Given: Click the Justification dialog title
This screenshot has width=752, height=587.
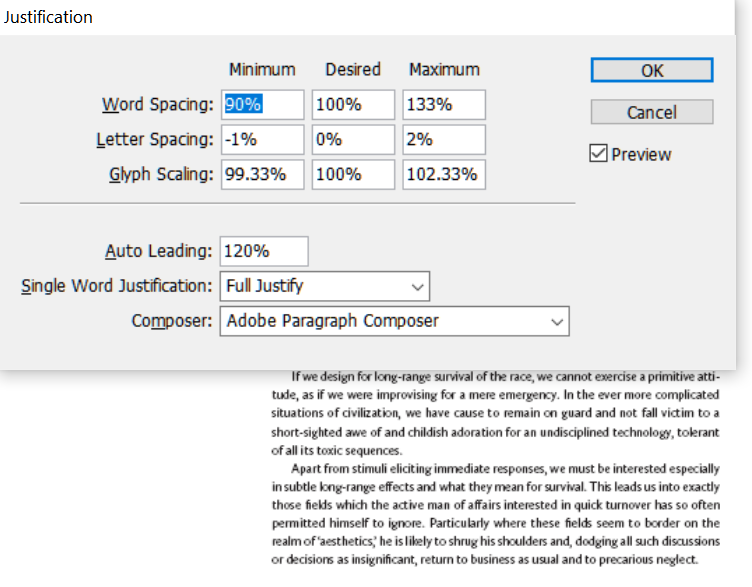Looking at the screenshot, I should [x=48, y=17].
